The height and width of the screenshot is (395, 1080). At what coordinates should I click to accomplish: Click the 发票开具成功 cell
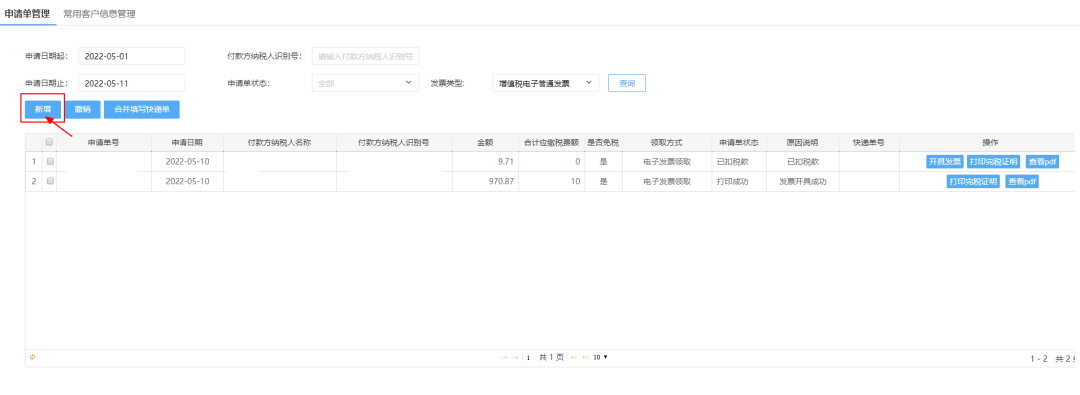[x=802, y=182]
